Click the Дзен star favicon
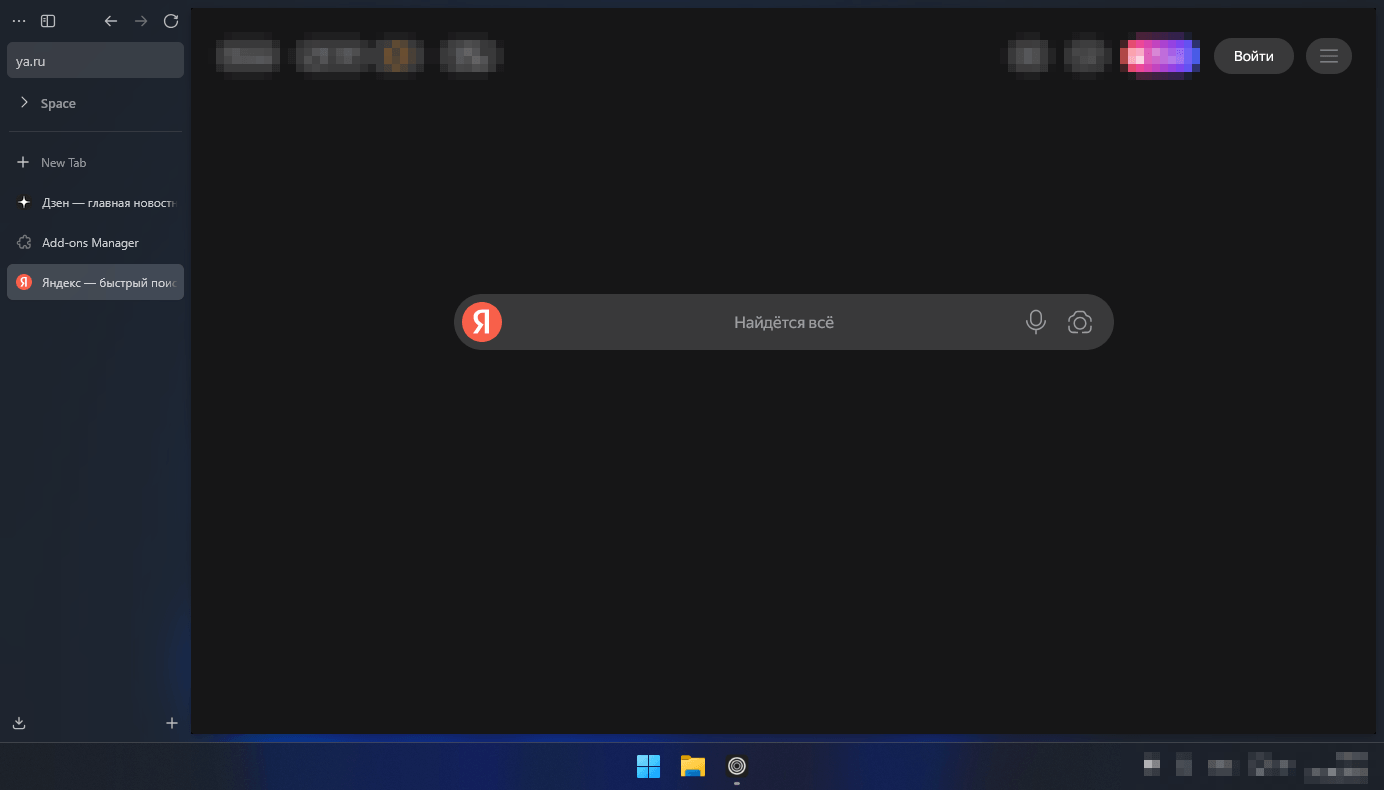 [24, 202]
